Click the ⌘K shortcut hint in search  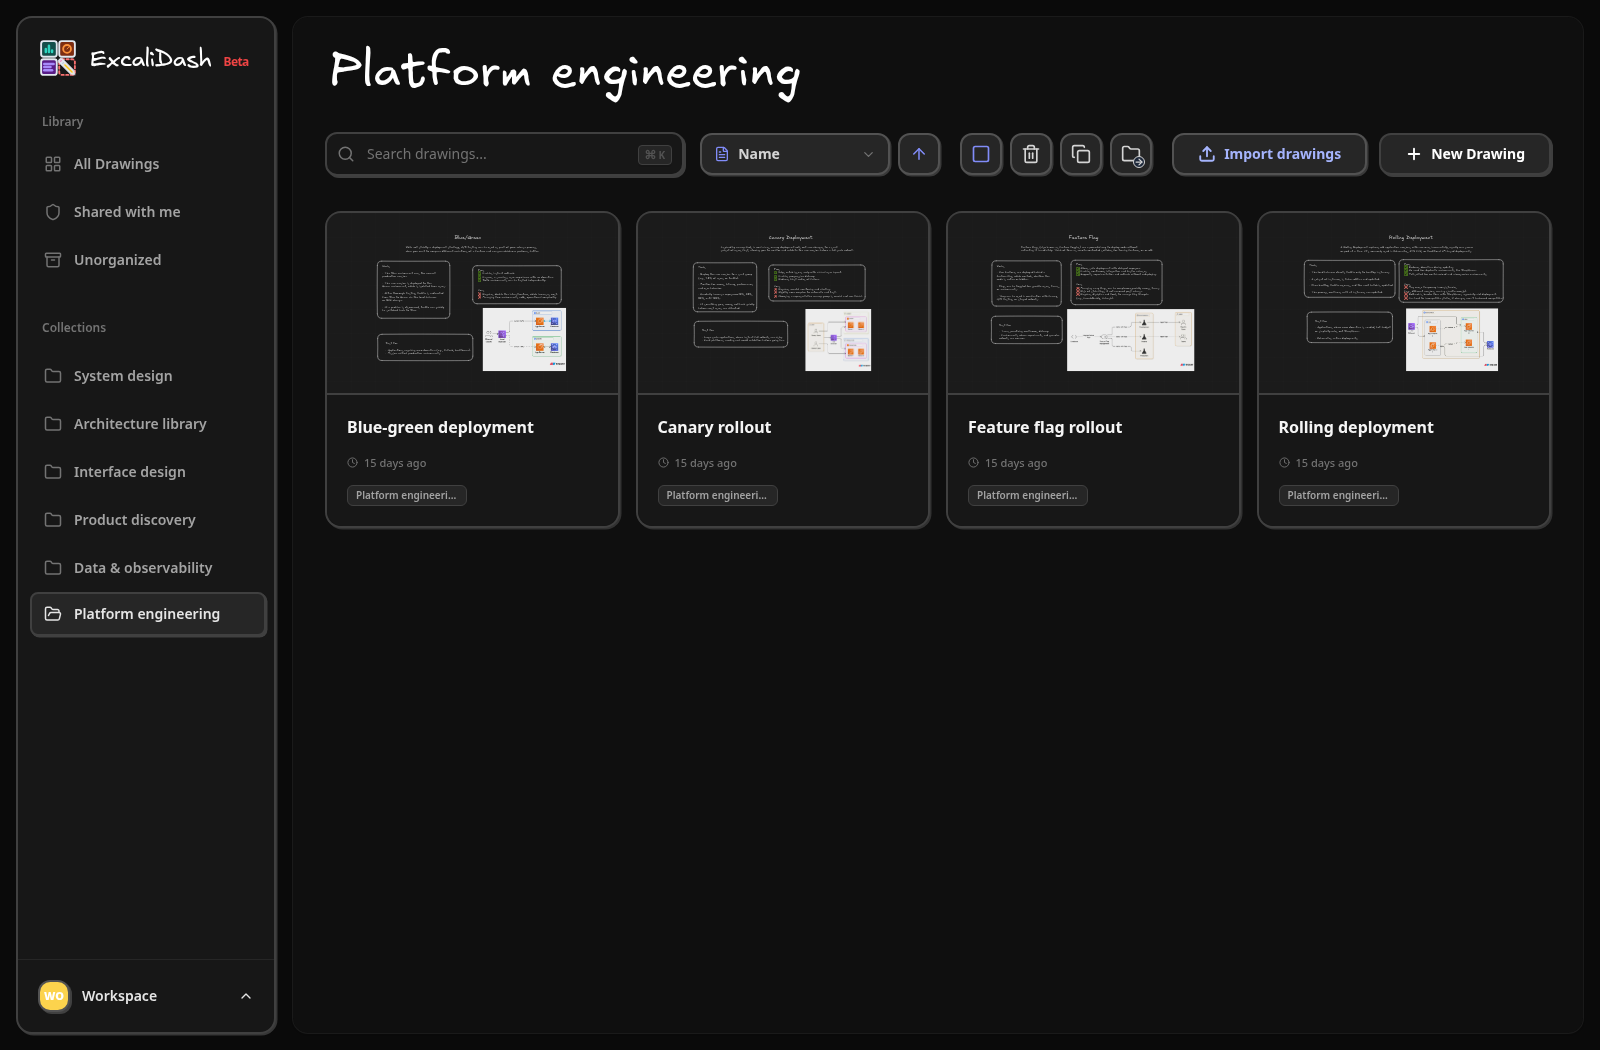click(655, 154)
